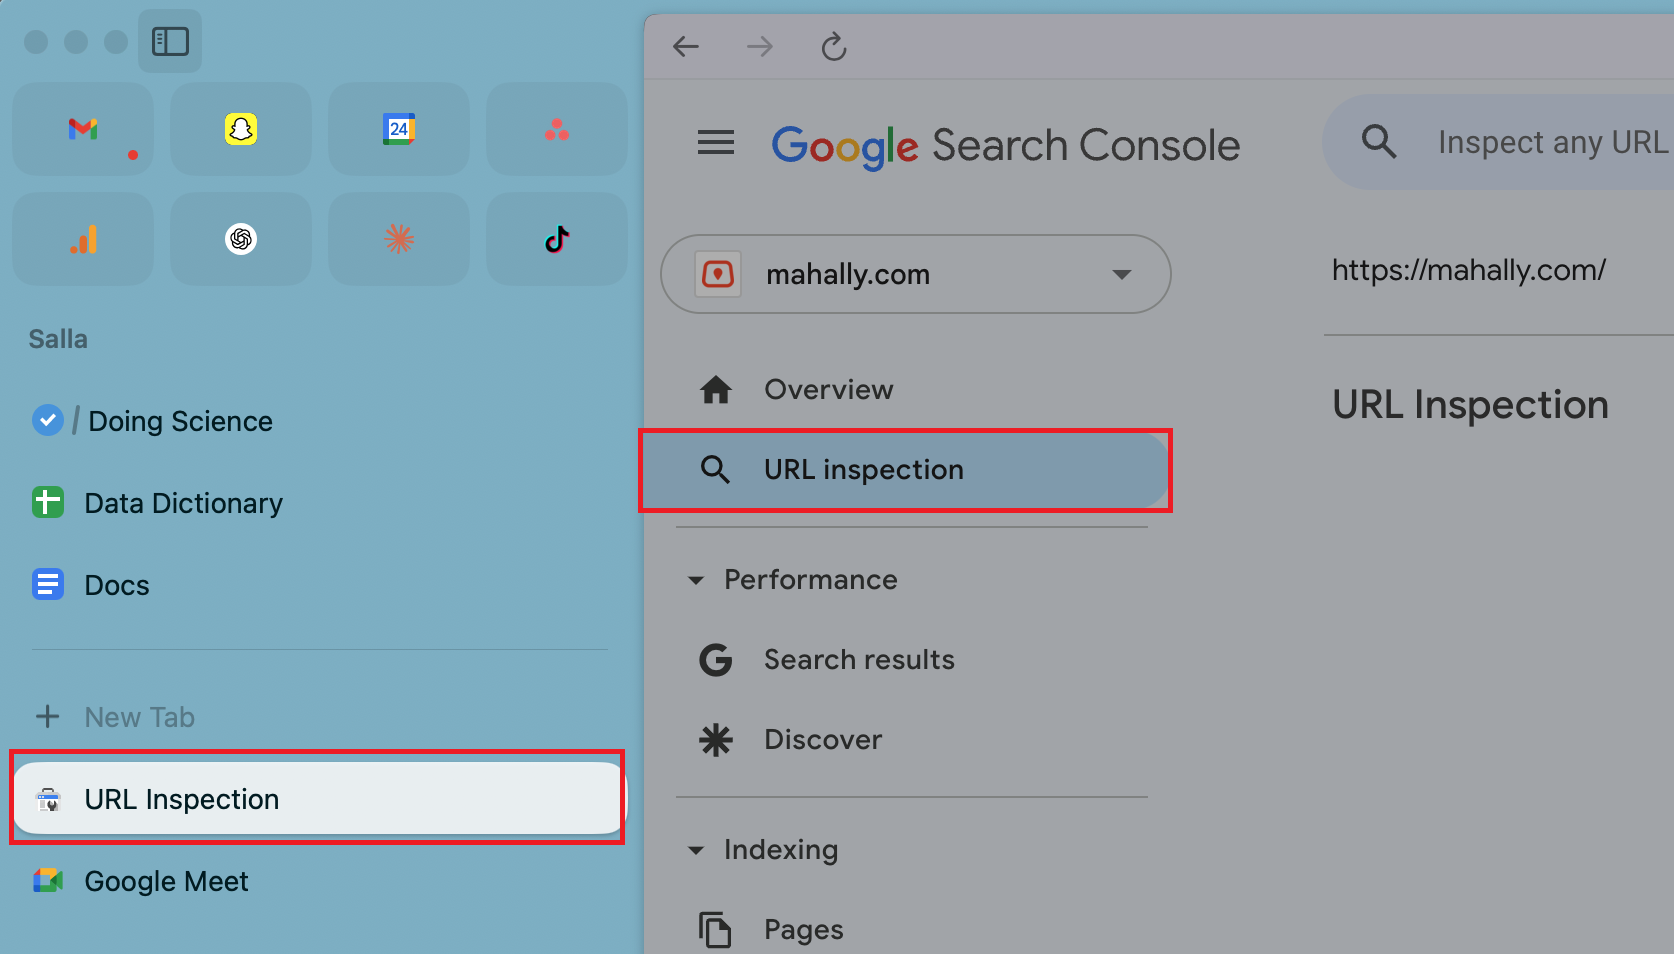Open Gmail from the sidebar

point(83,129)
